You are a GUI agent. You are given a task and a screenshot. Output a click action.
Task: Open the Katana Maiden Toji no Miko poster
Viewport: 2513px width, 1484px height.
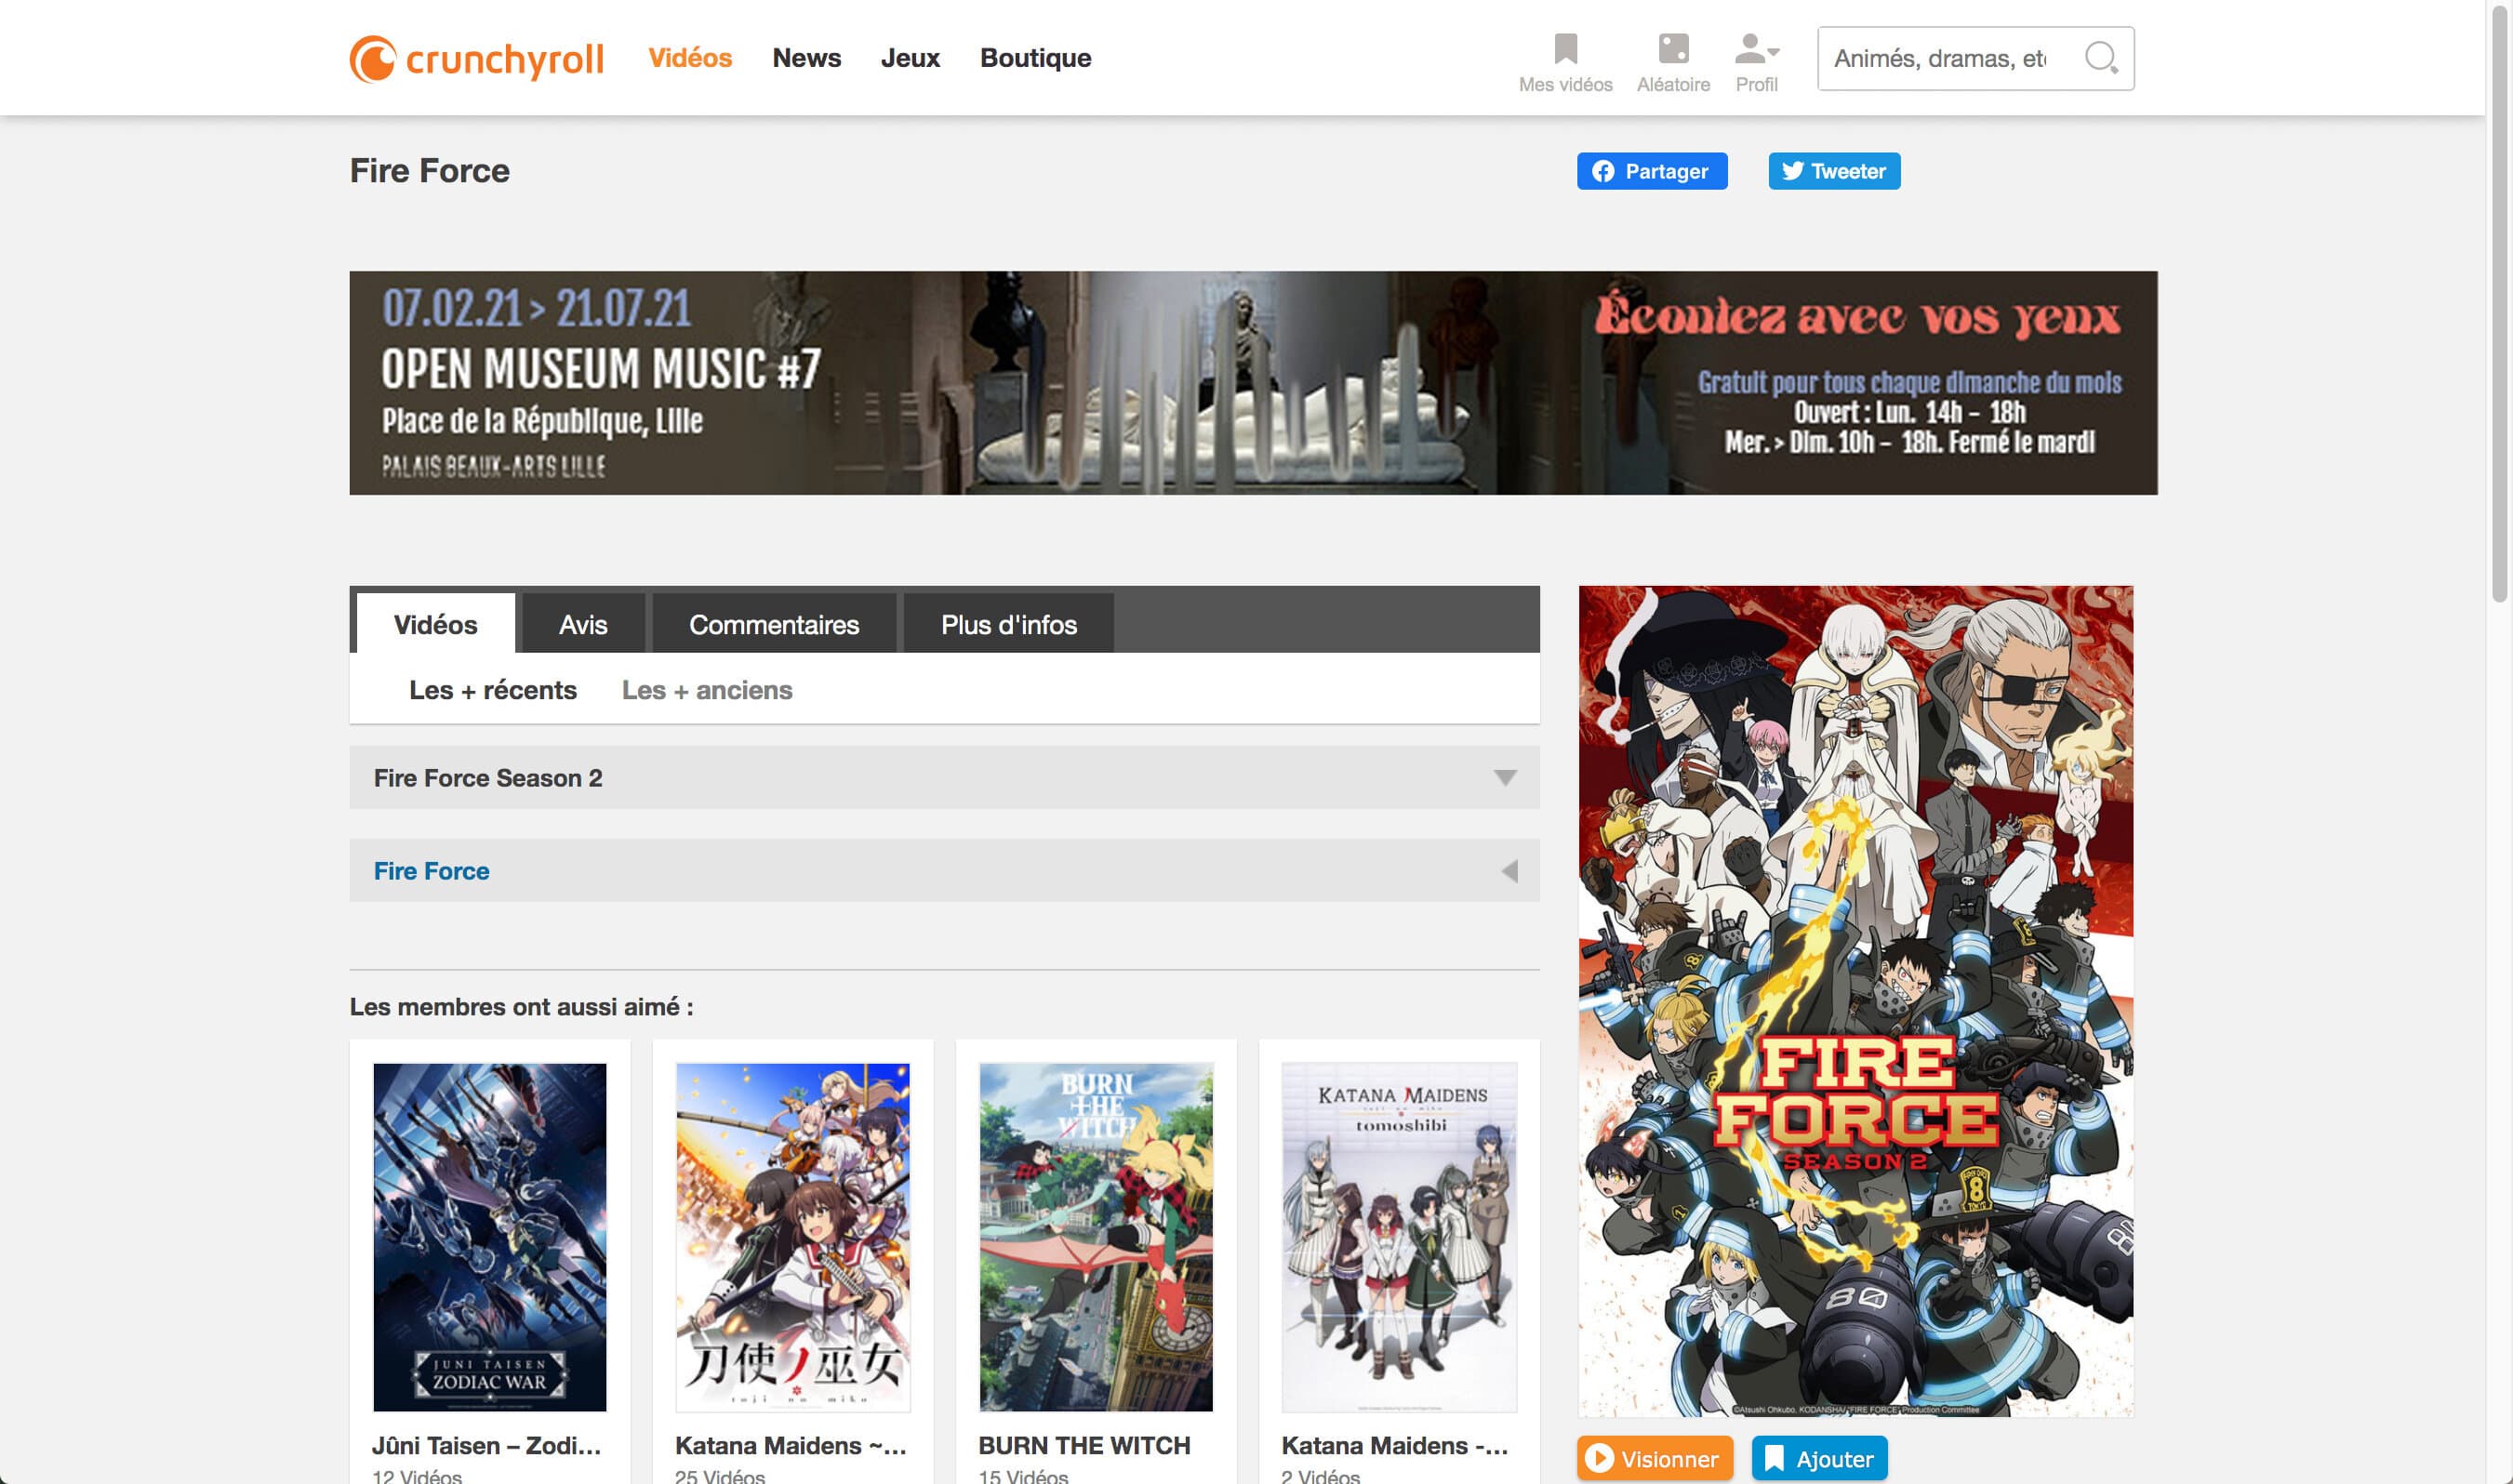click(793, 1237)
